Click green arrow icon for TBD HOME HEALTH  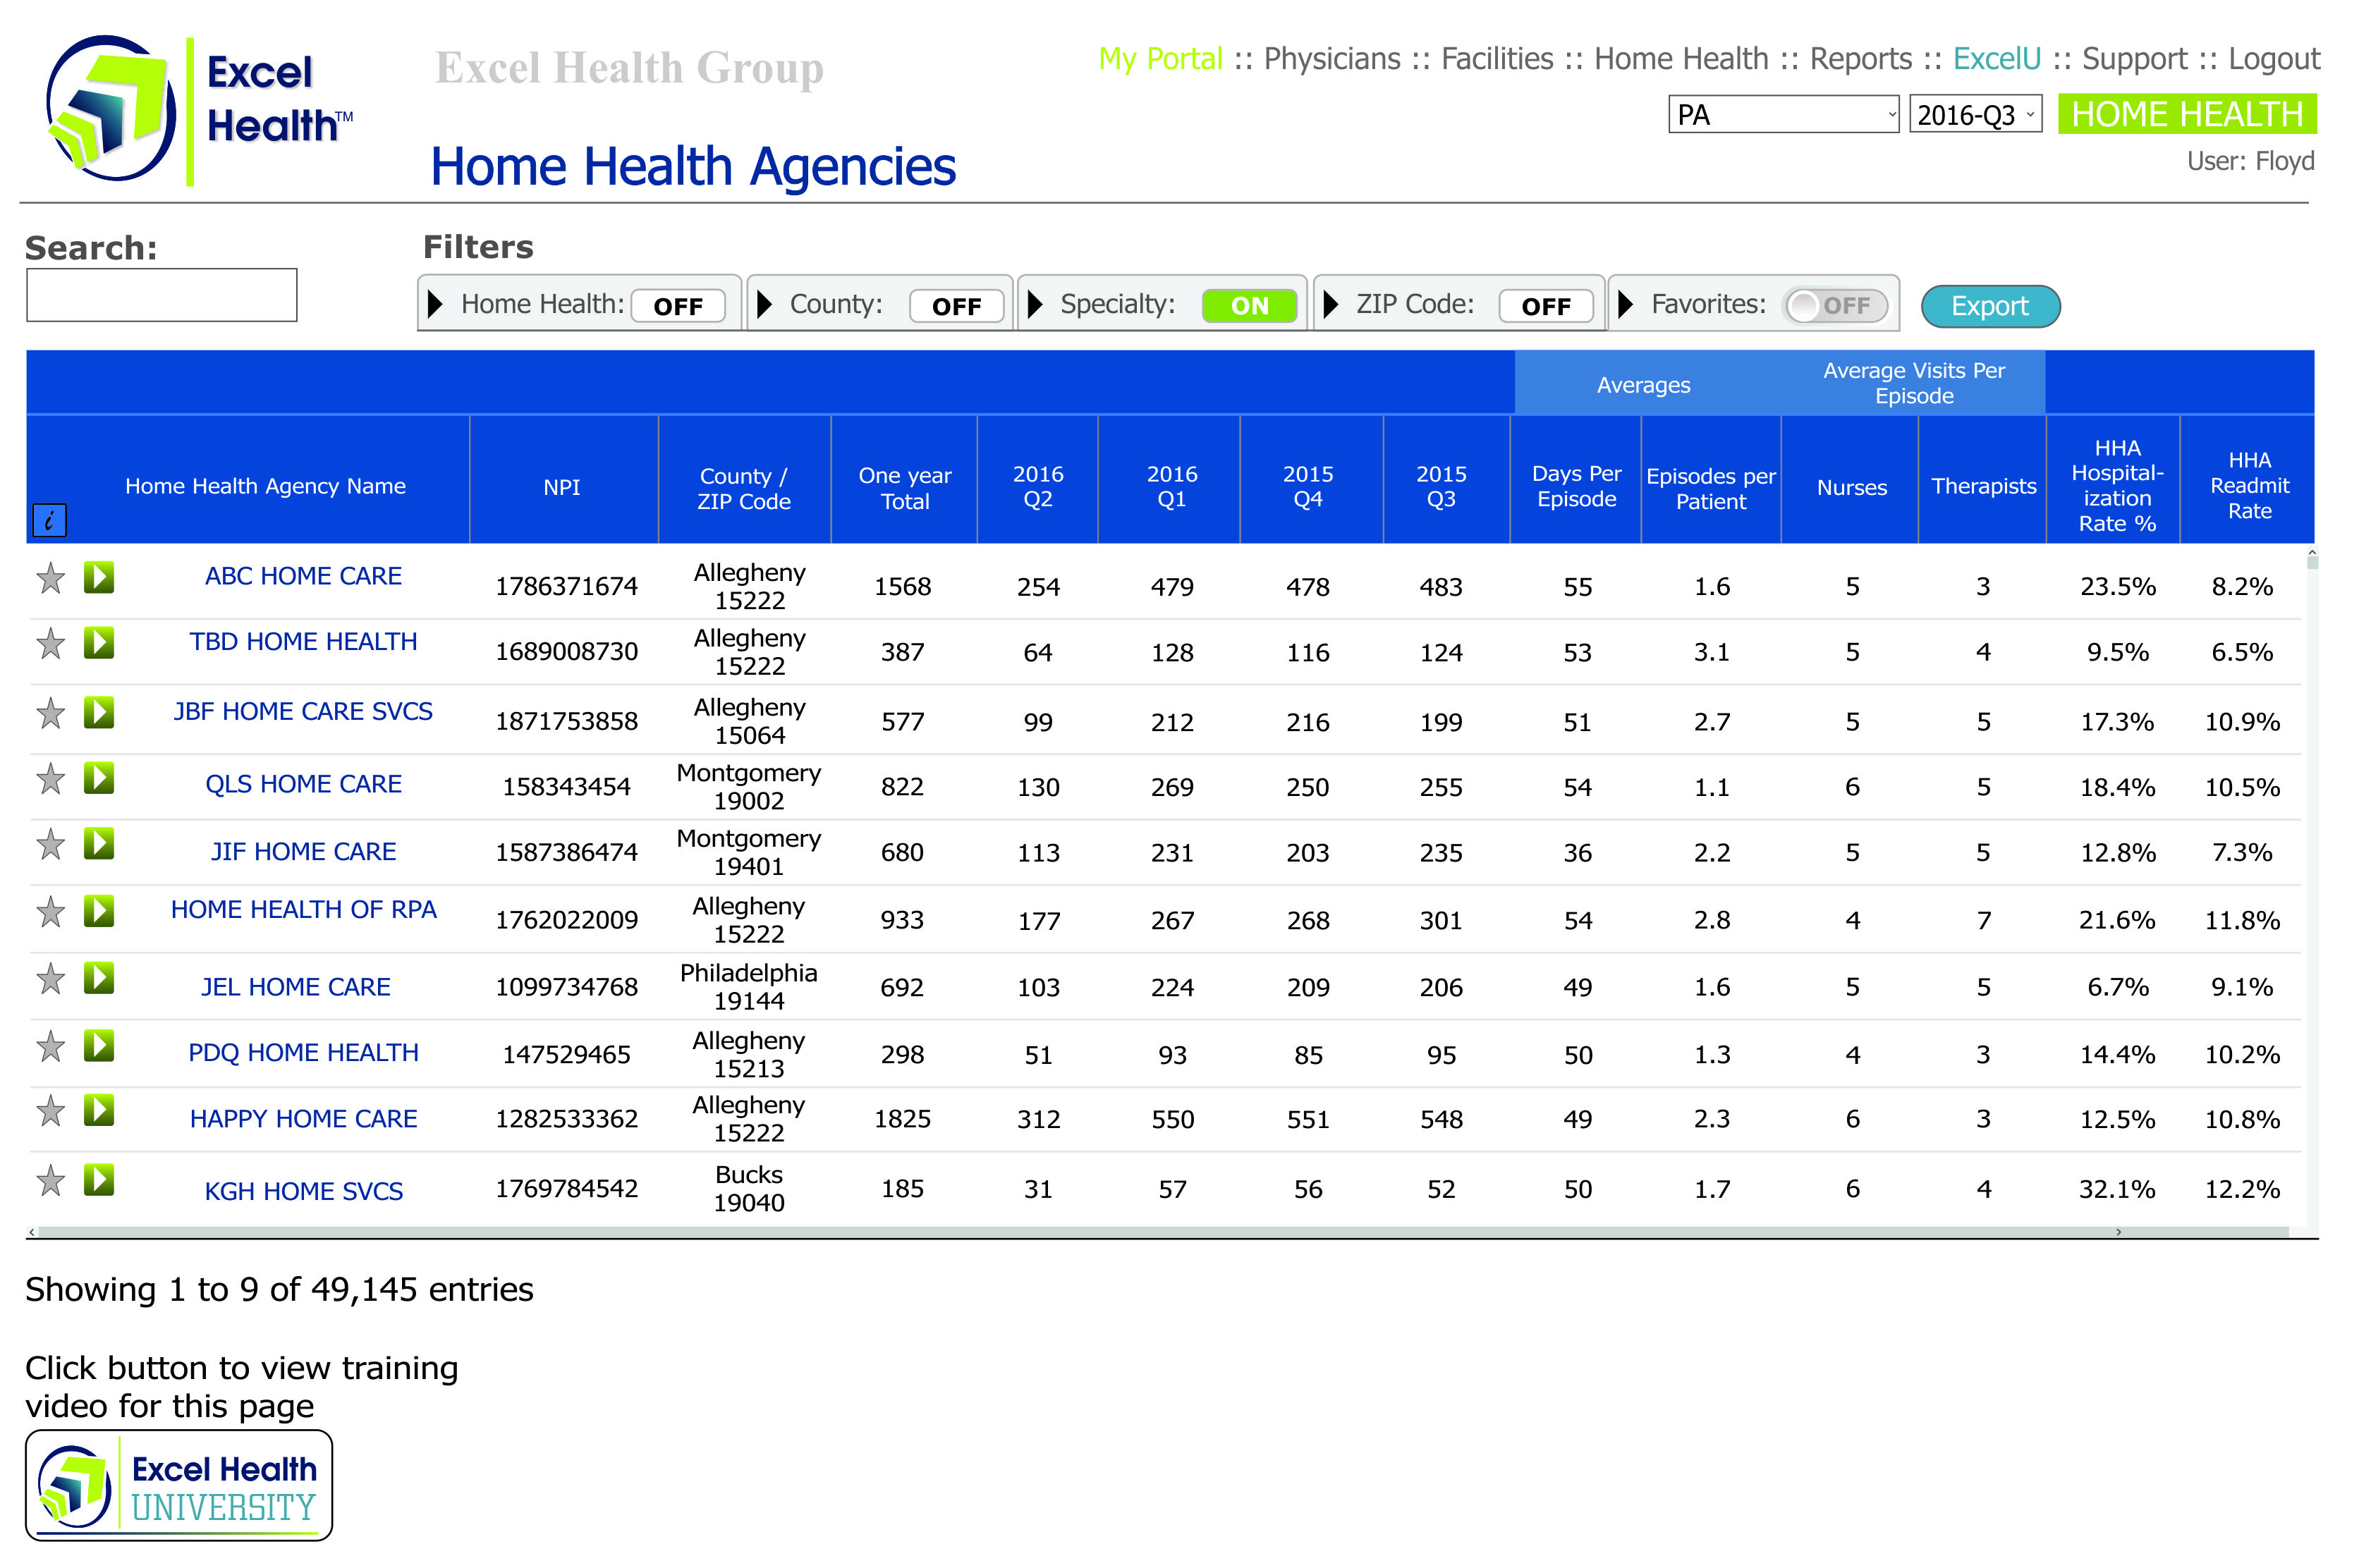[98, 643]
